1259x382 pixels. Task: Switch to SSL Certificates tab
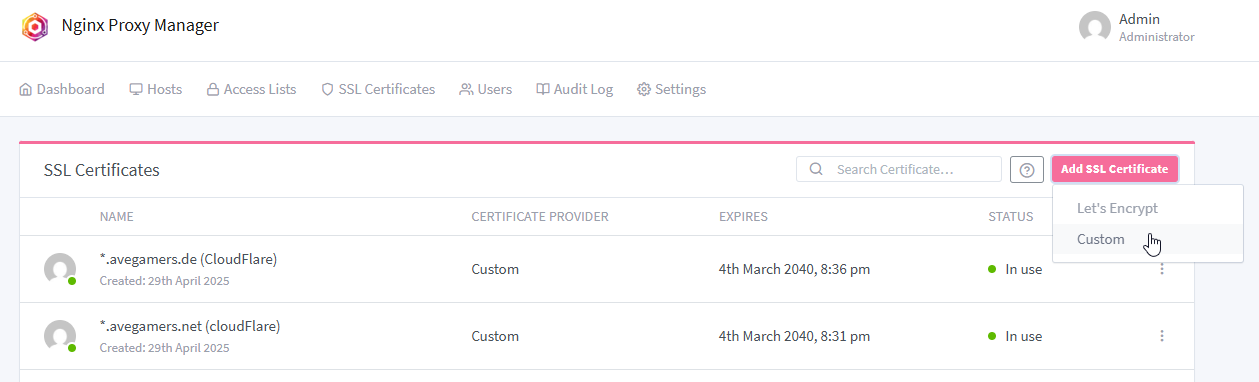coord(378,89)
